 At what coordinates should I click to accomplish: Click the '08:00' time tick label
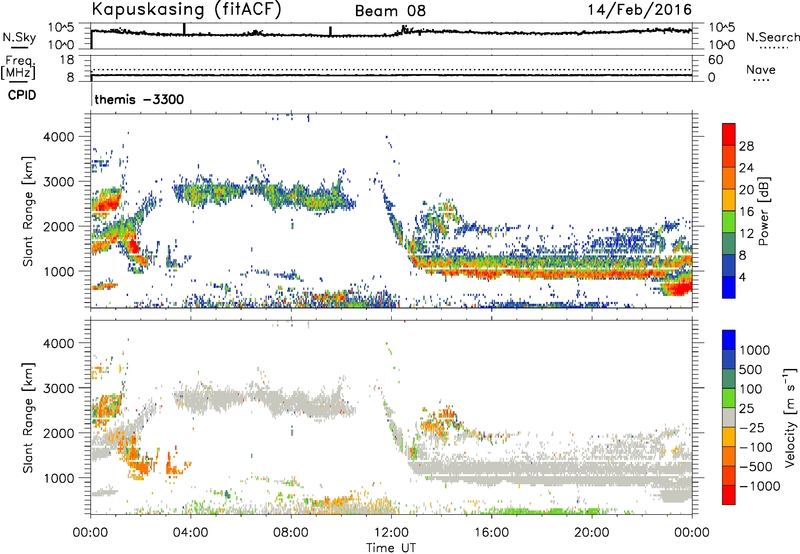291,533
